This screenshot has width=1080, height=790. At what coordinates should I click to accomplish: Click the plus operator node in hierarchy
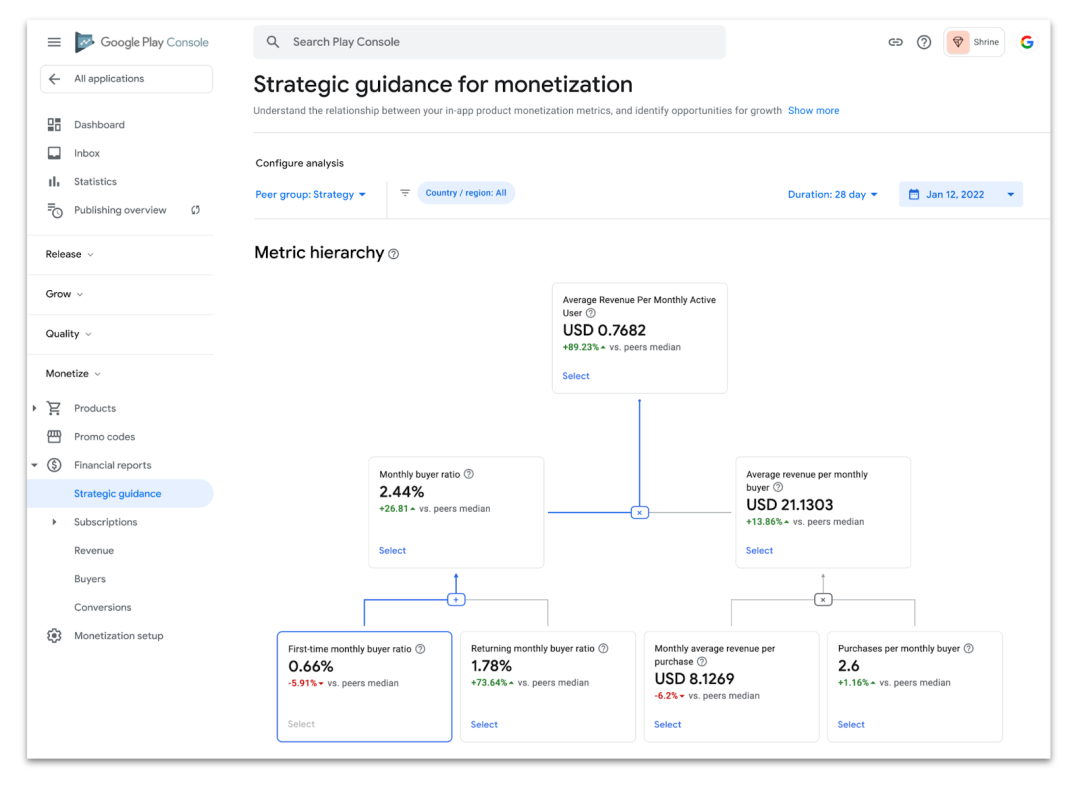[x=456, y=599]
